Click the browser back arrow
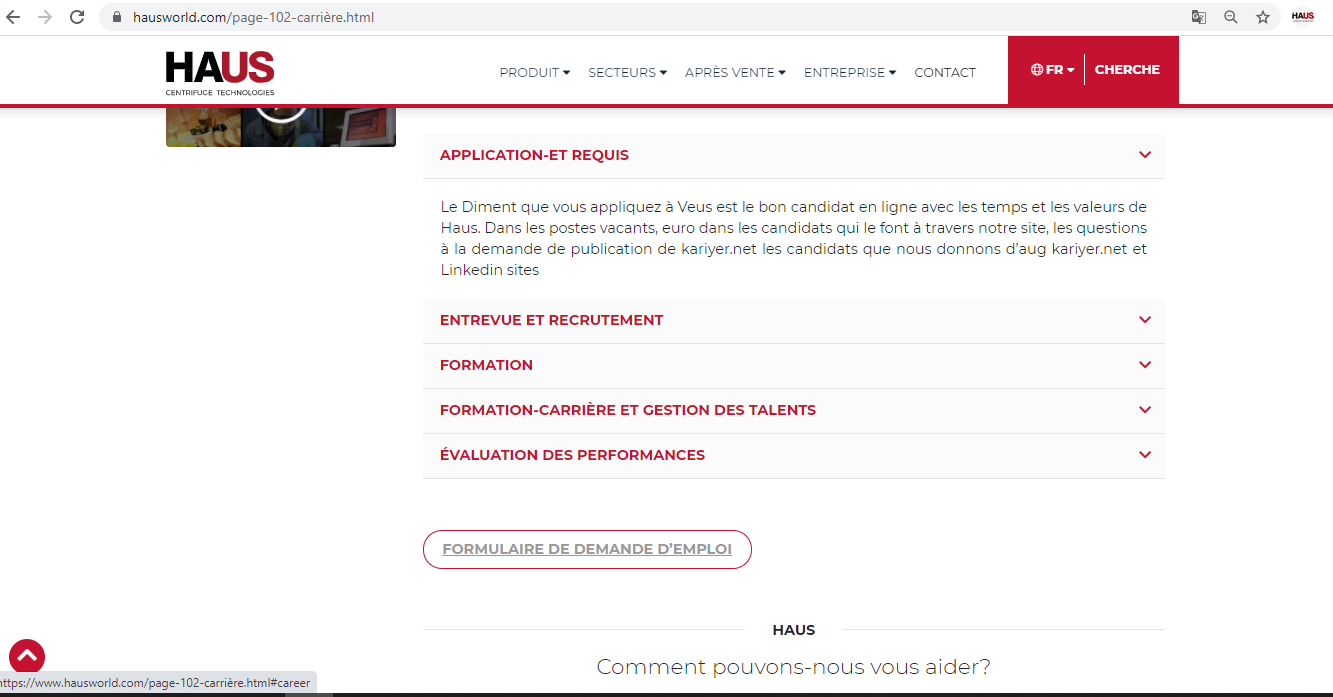 (13, 17)
